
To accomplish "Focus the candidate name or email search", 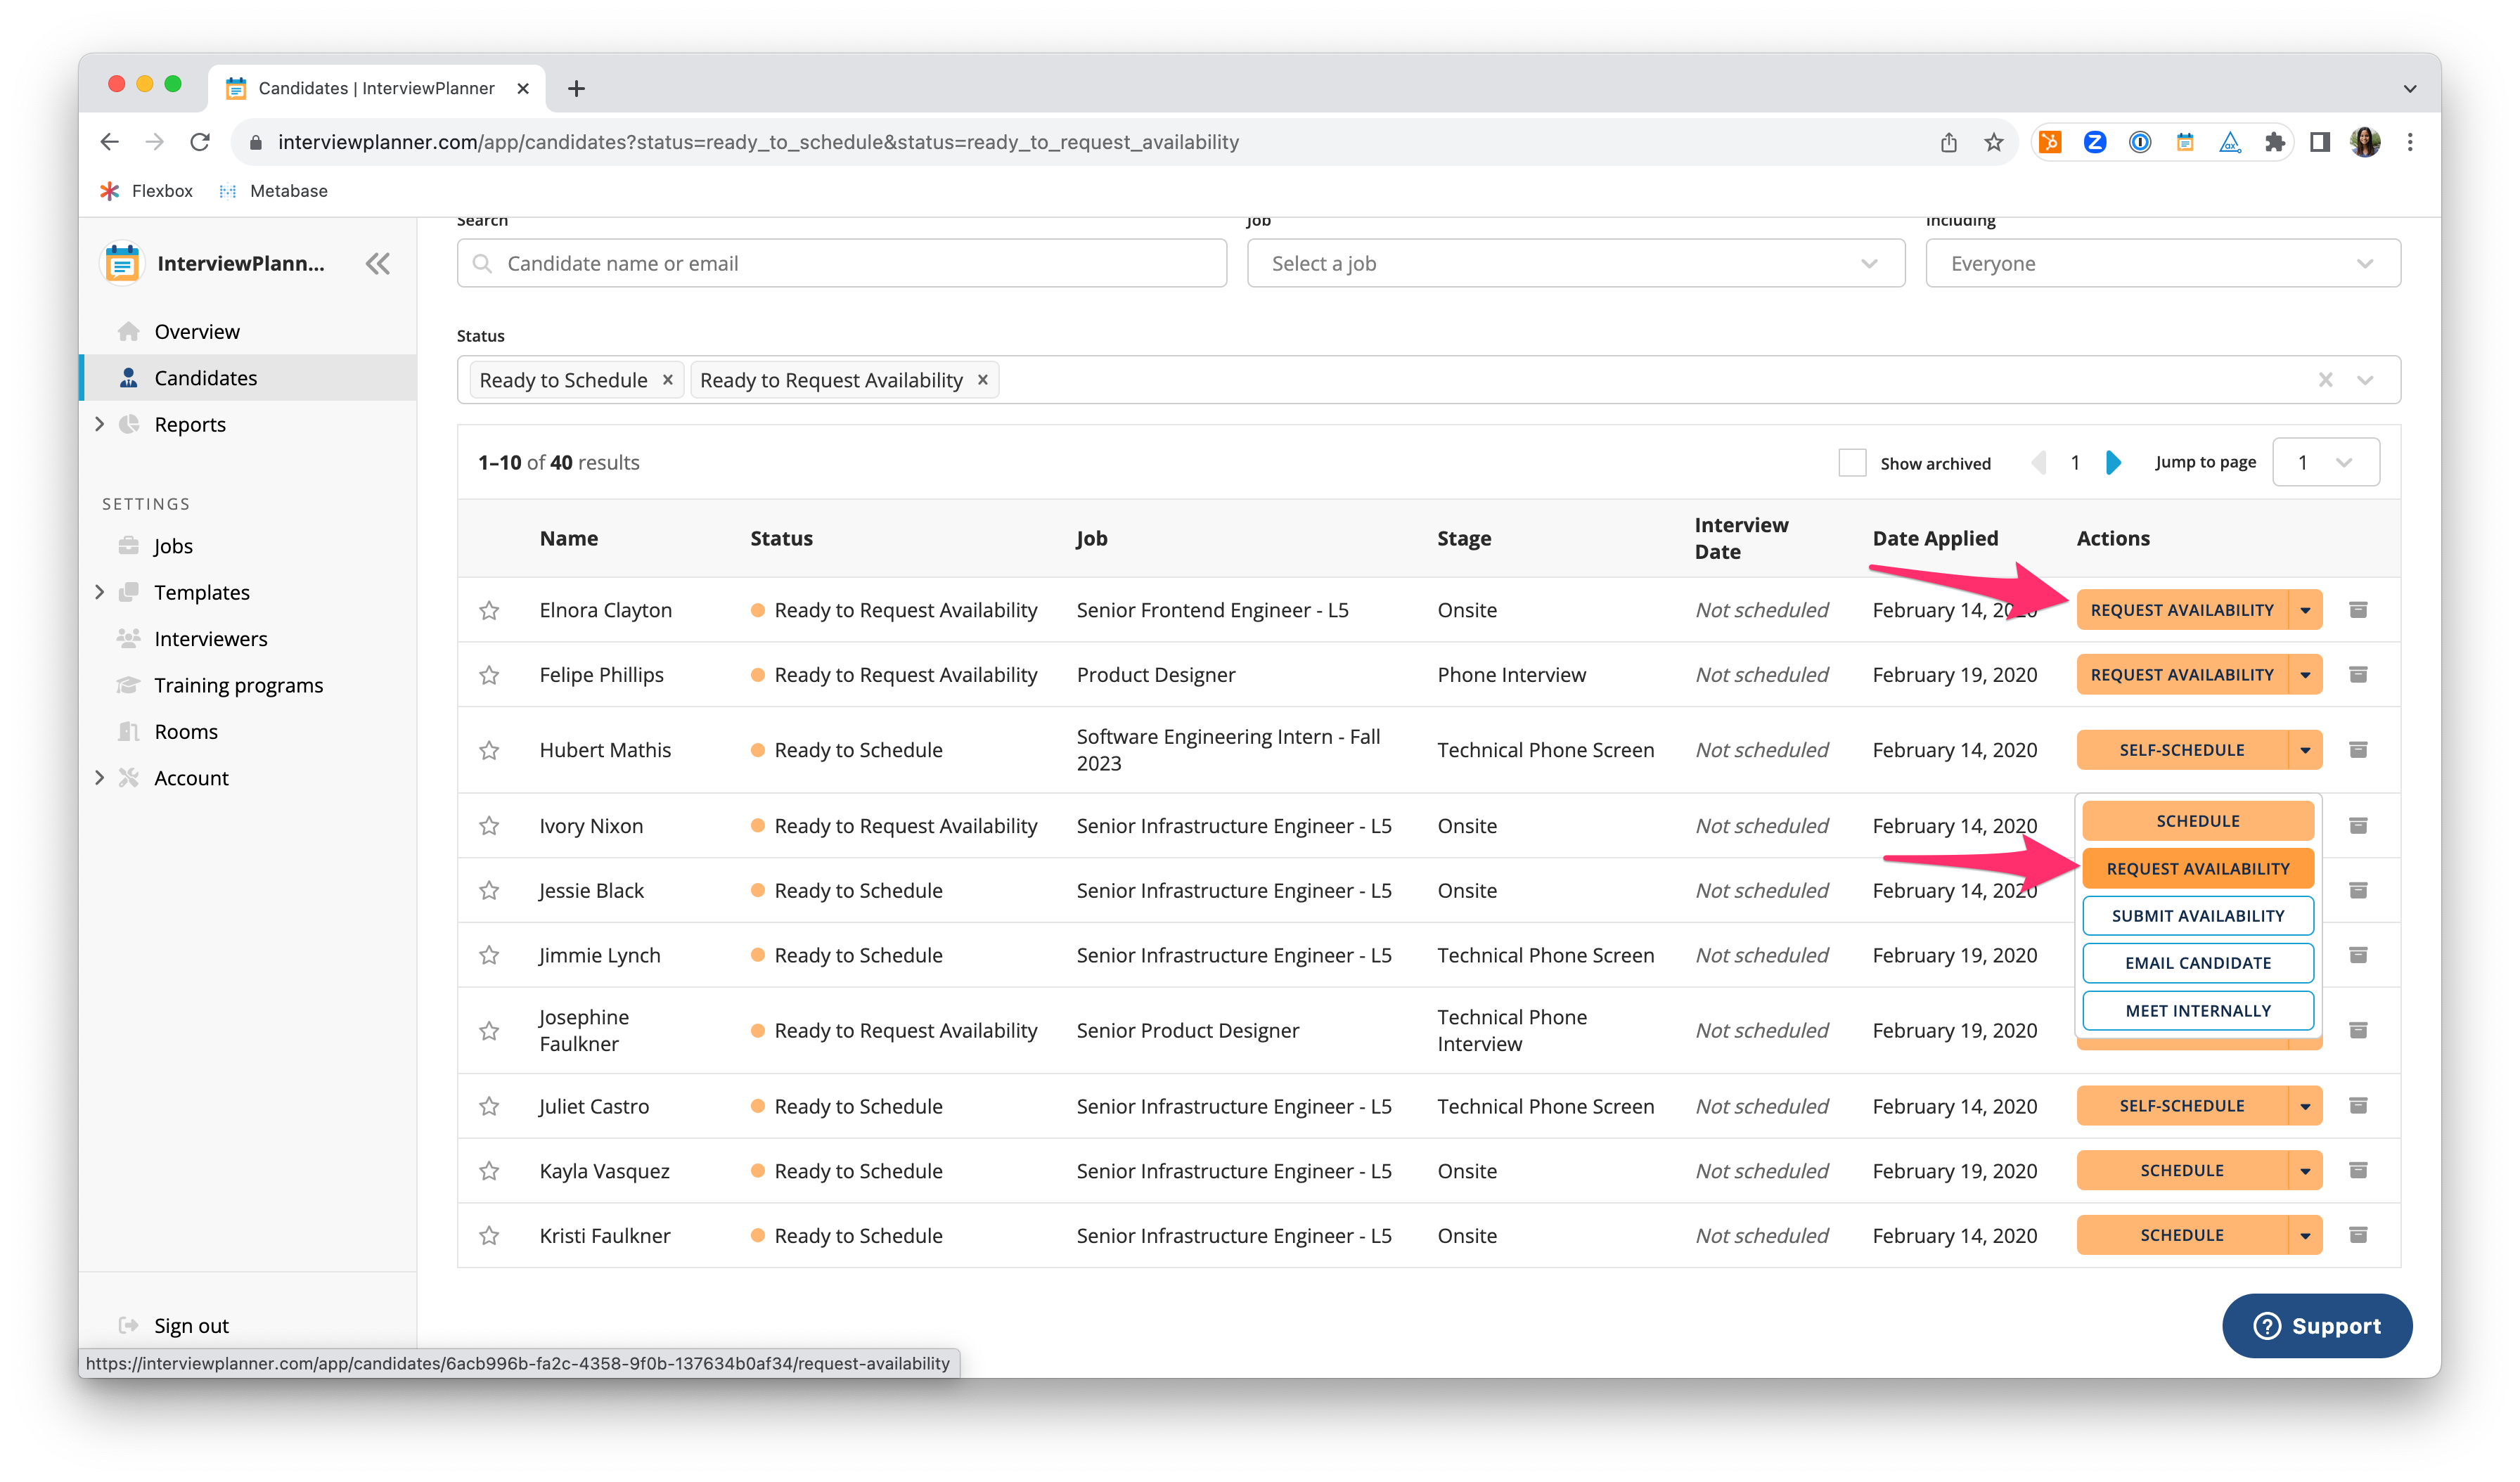I will click(842, 263).
